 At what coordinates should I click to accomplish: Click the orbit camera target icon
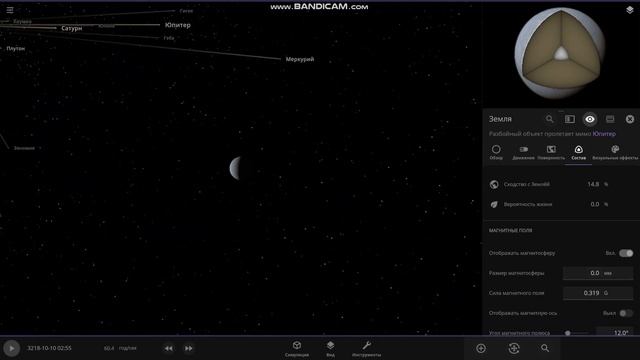[x=513, y=348]
